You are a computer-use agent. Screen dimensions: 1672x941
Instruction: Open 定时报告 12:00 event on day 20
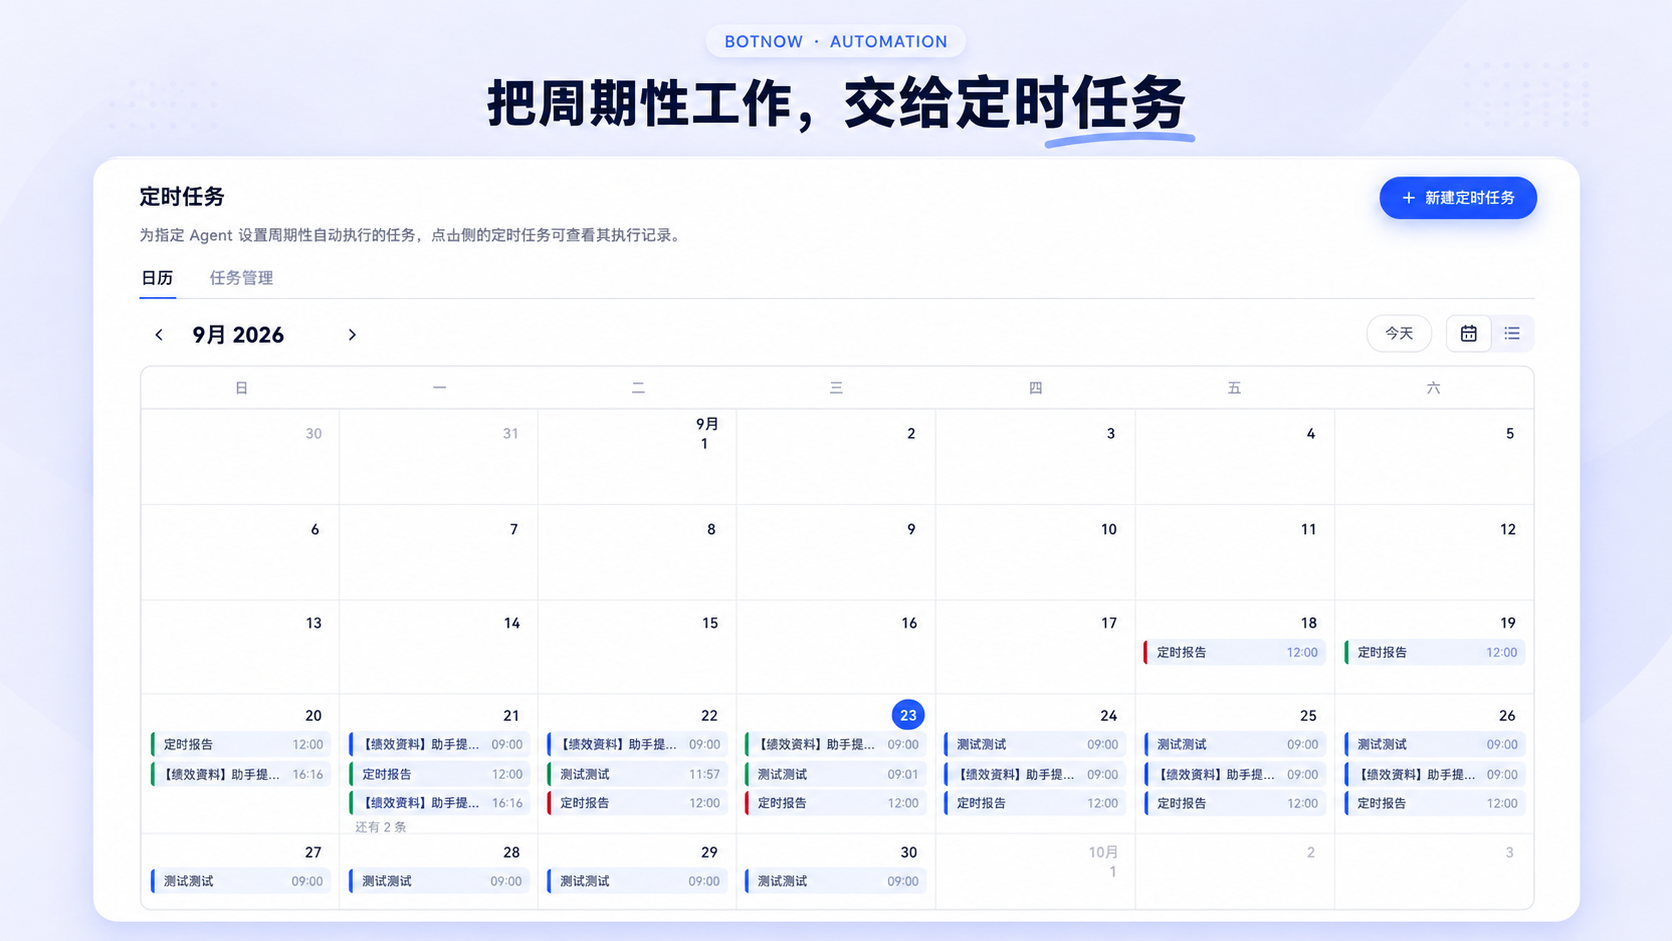click(x=241, y=745)
